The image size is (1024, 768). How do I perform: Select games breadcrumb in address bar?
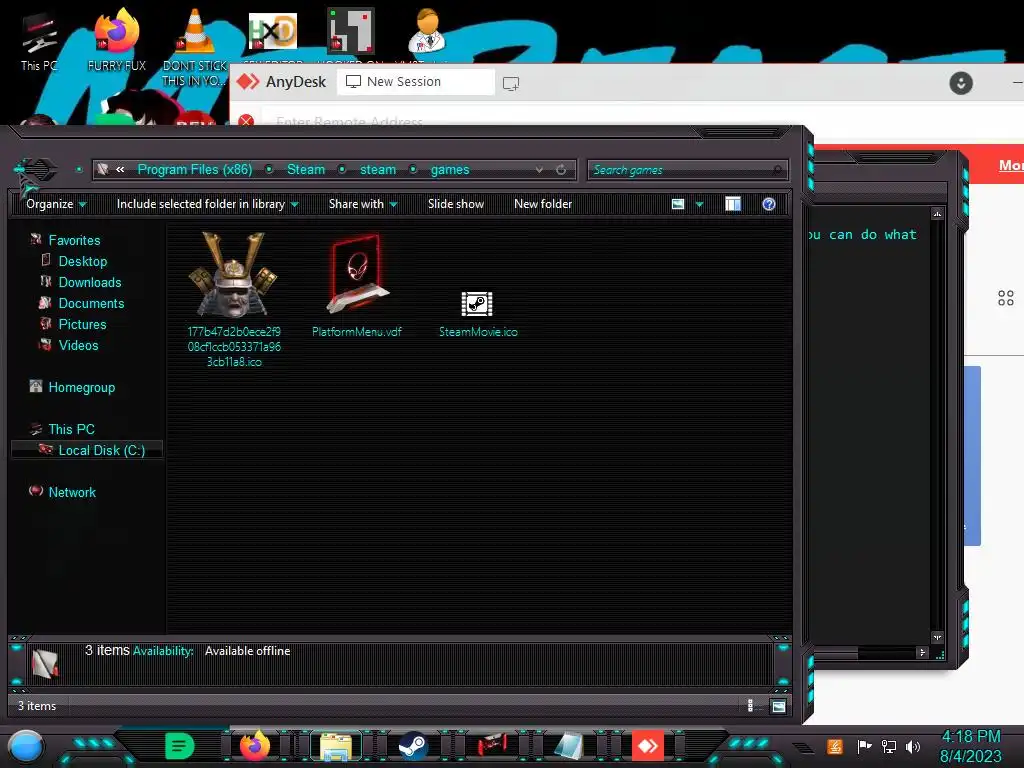click(450, 170)
